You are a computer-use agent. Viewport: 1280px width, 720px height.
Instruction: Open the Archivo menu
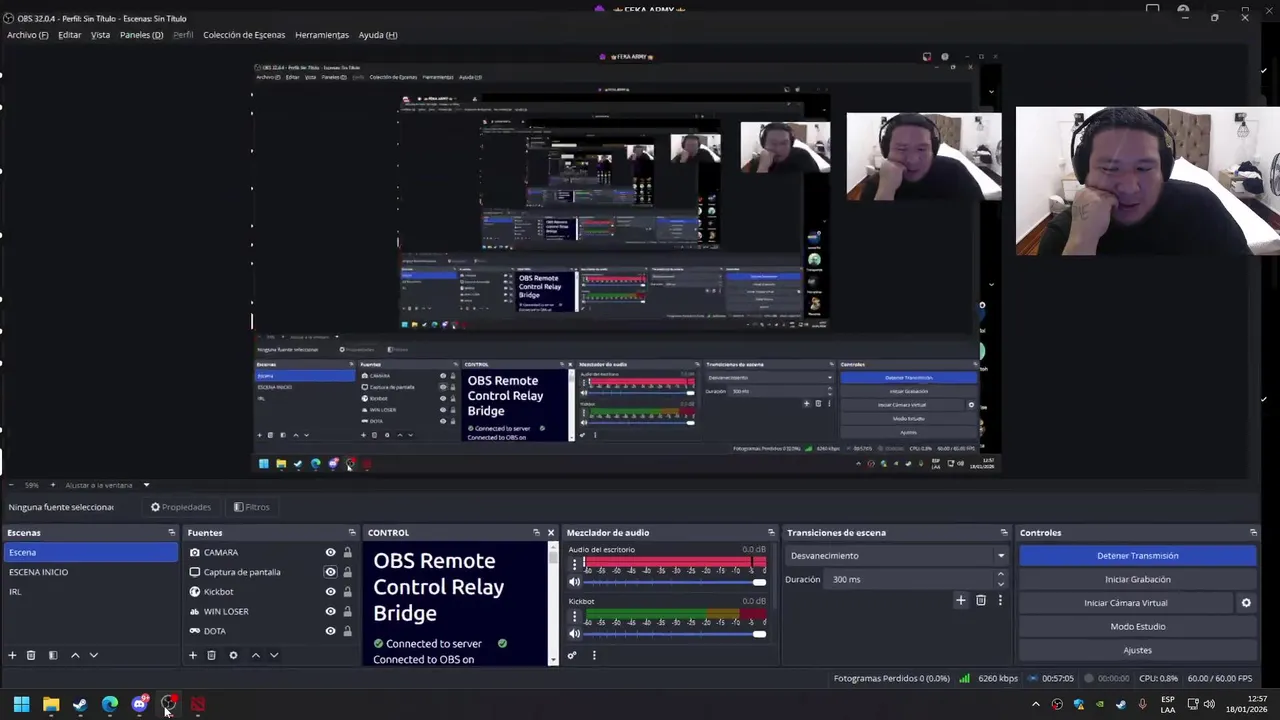coord(28,35)
